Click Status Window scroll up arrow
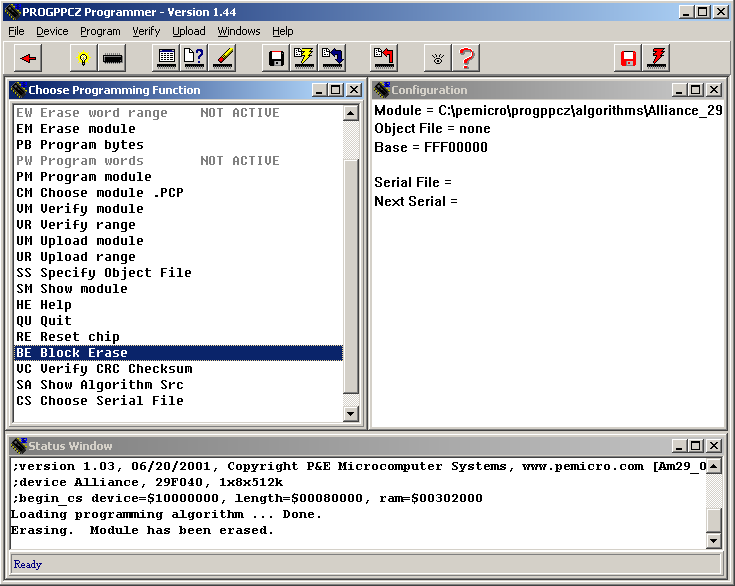 click(713, 466)
